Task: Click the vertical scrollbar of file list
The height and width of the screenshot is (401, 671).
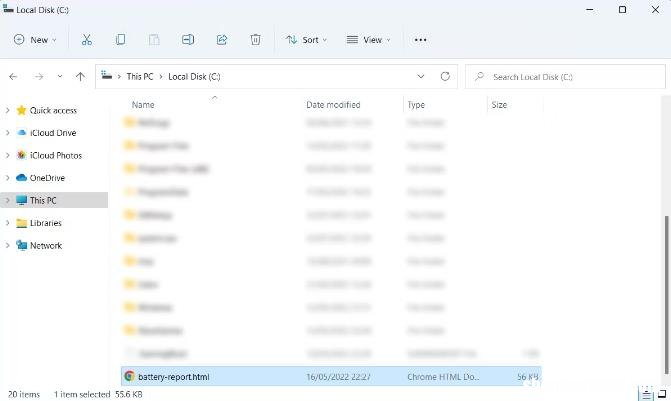Action: pyautogui.click(x=667, y=295)
